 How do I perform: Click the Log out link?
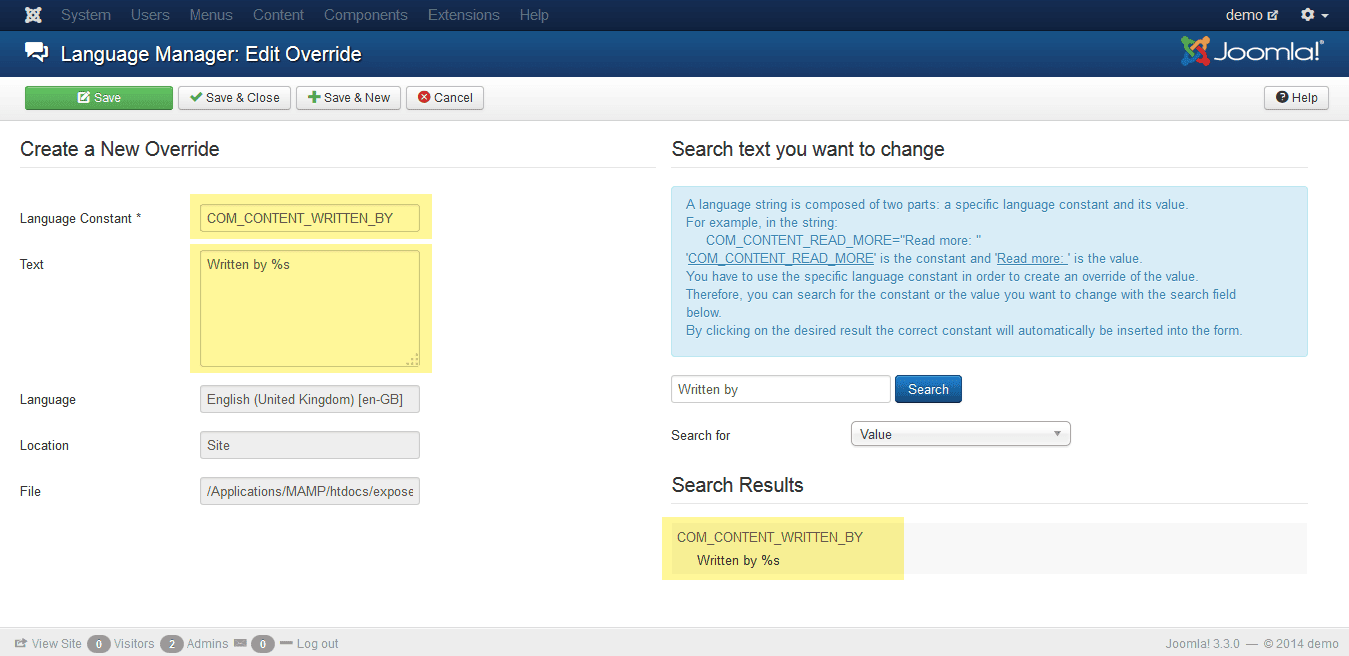click(x=317, y=643)
